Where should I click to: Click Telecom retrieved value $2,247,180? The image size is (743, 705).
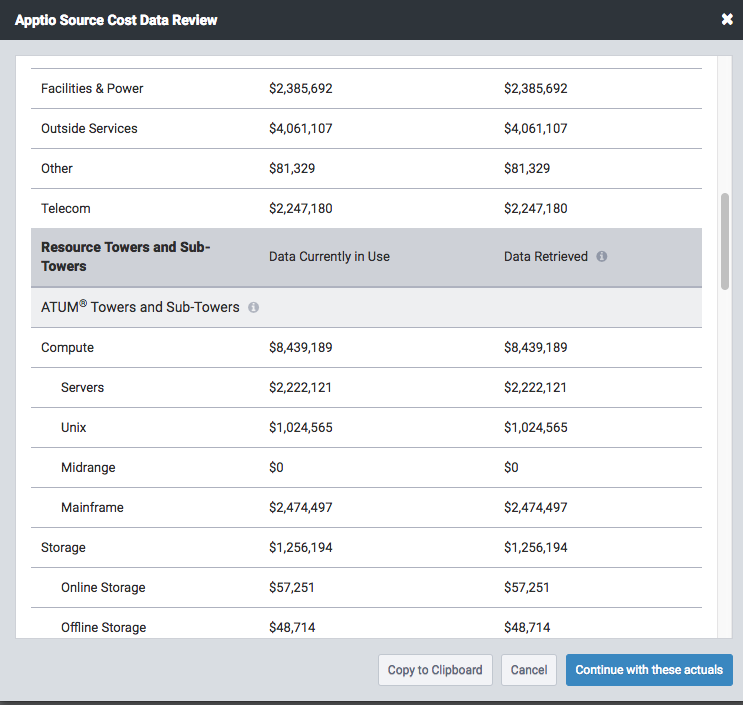coord(536,208)
